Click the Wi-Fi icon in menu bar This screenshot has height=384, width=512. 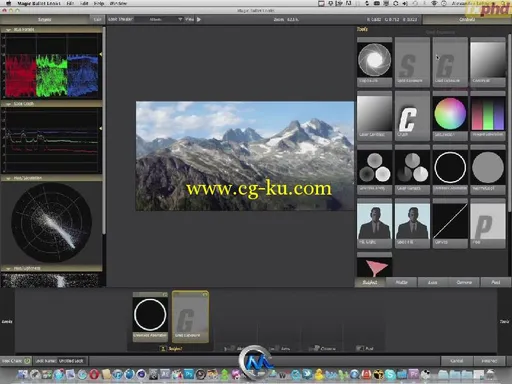434,3
